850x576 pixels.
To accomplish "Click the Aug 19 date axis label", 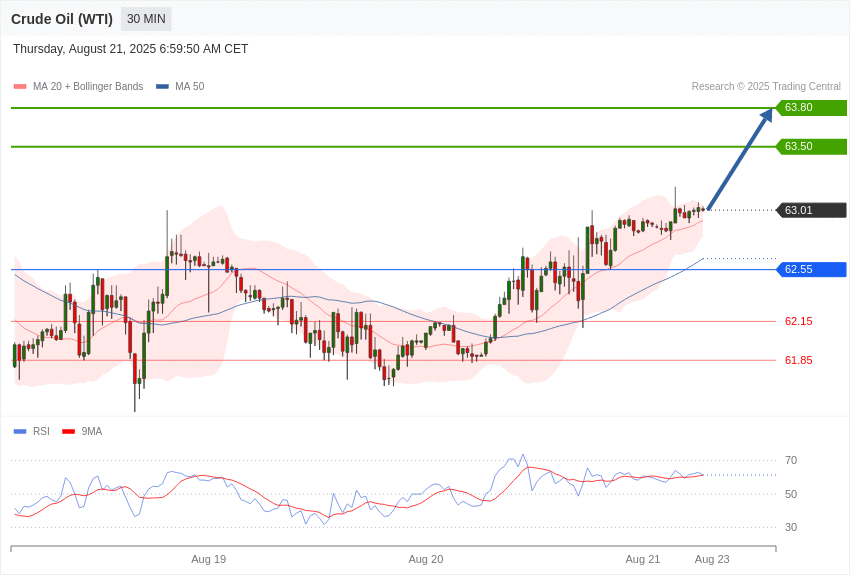I will (x=209, y=559).
